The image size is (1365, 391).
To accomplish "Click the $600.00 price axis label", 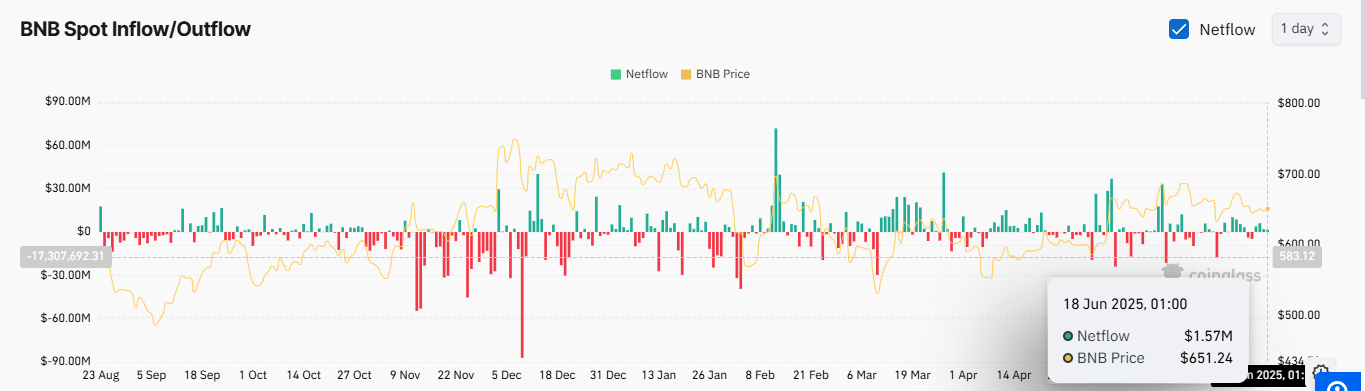I will pos(1300,243).
